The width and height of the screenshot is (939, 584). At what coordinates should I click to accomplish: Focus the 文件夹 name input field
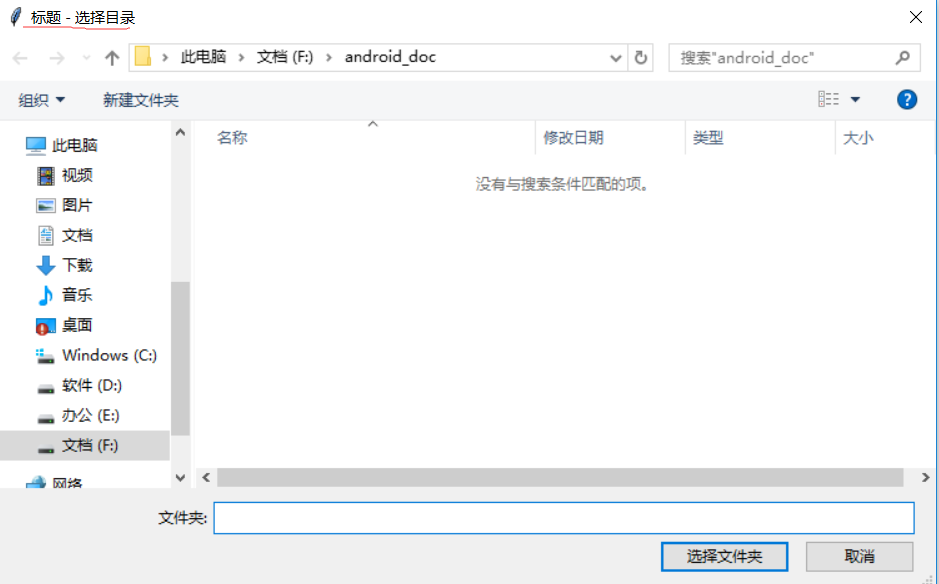coord(564,518)
